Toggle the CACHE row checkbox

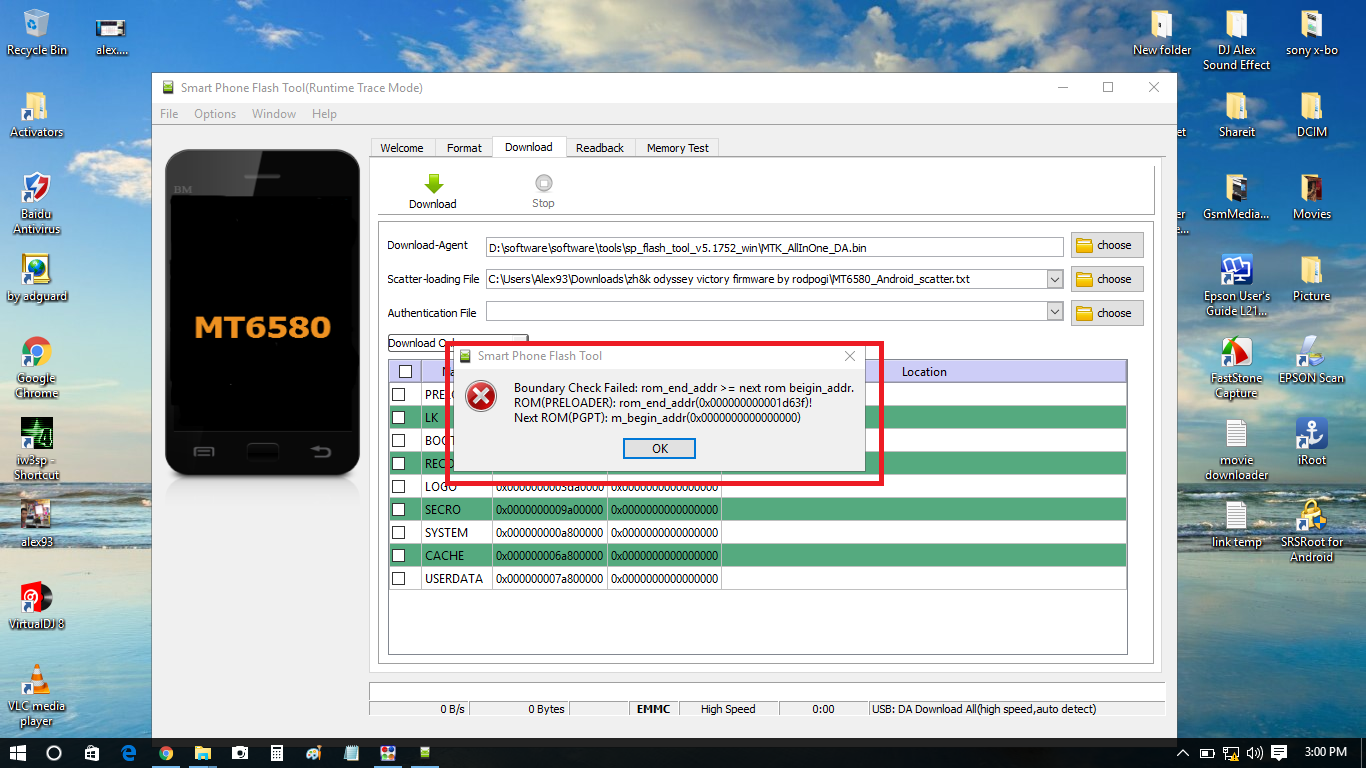click(x=399, y=556)
